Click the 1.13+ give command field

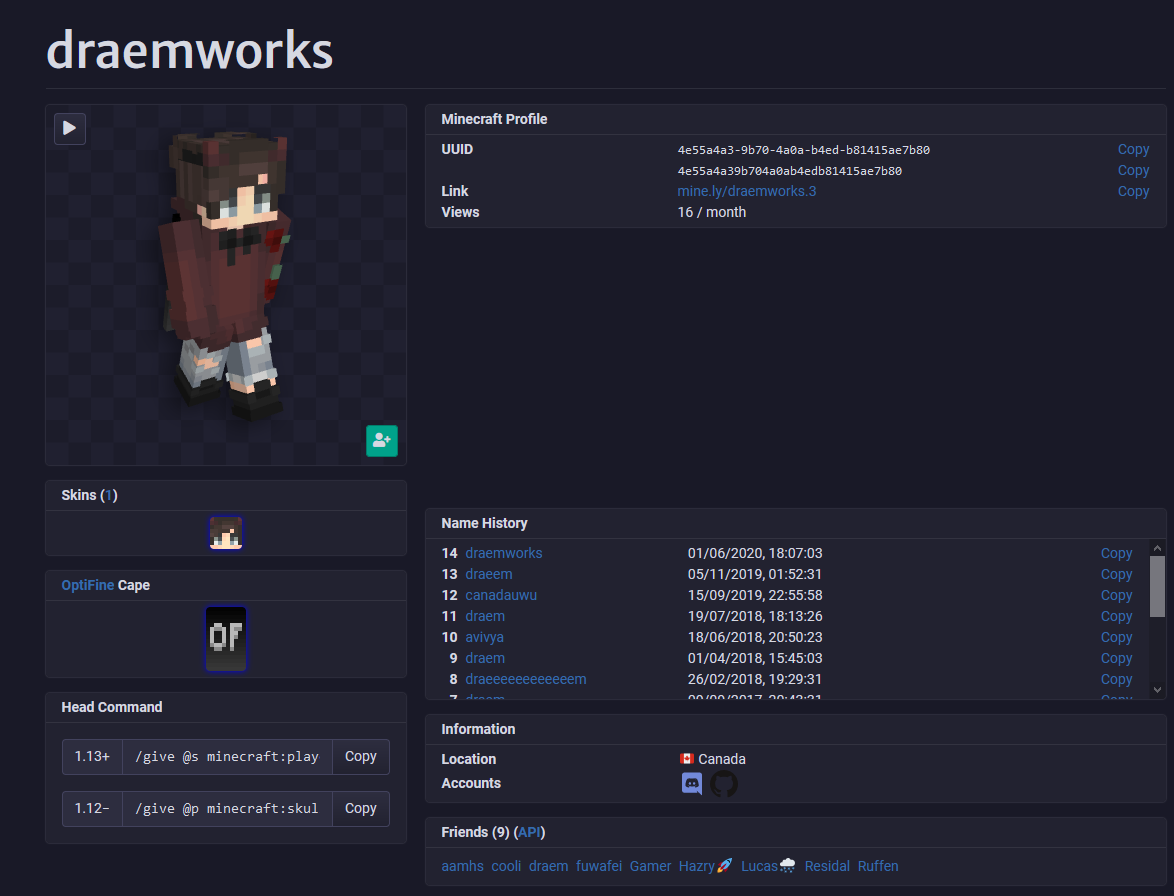click(227, 757)
